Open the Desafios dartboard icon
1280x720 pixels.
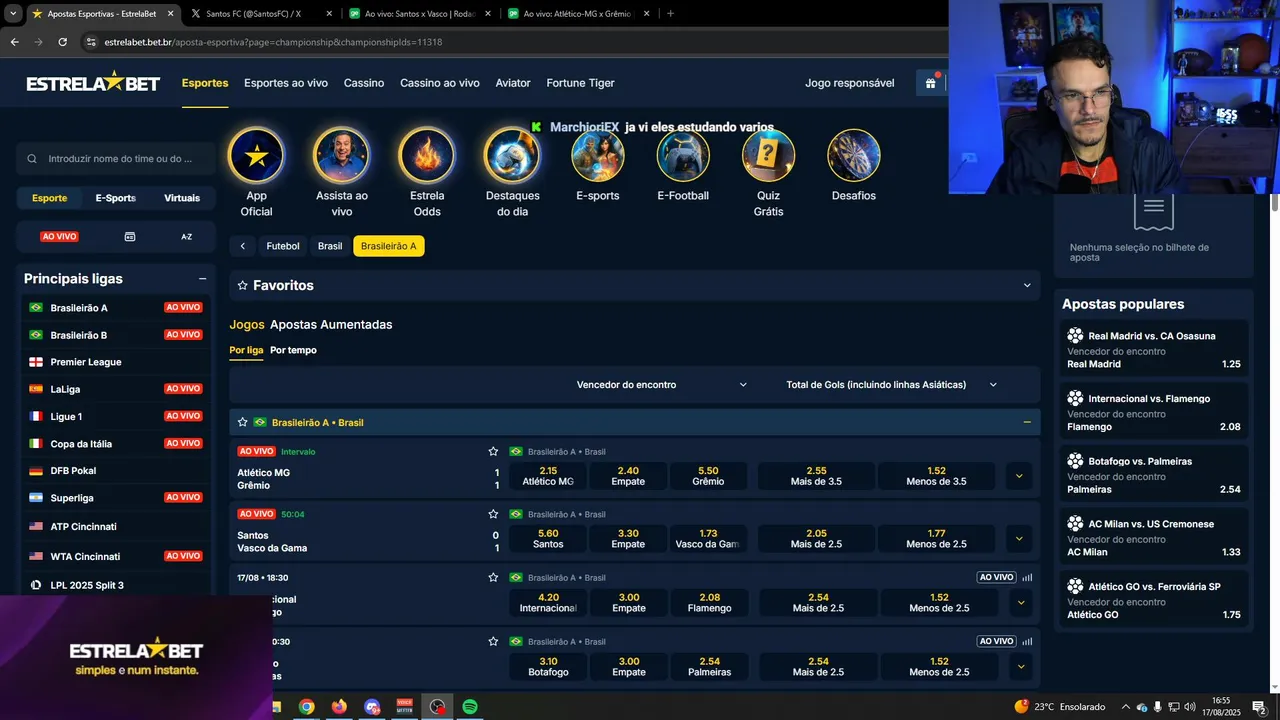click(854, 156)
